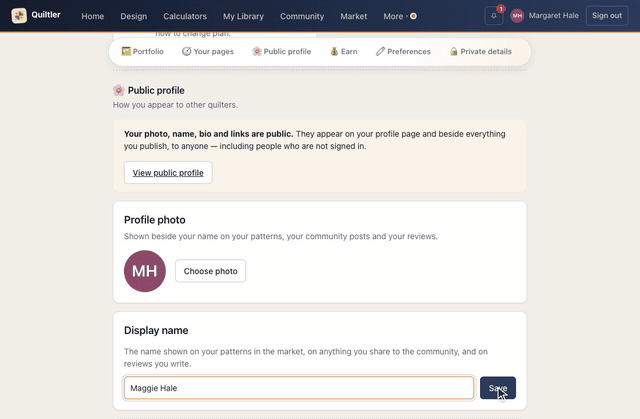The width and height of the screenshot is (640, 419).
Task: Open the Preferences tab
Action: pos(403,51)
